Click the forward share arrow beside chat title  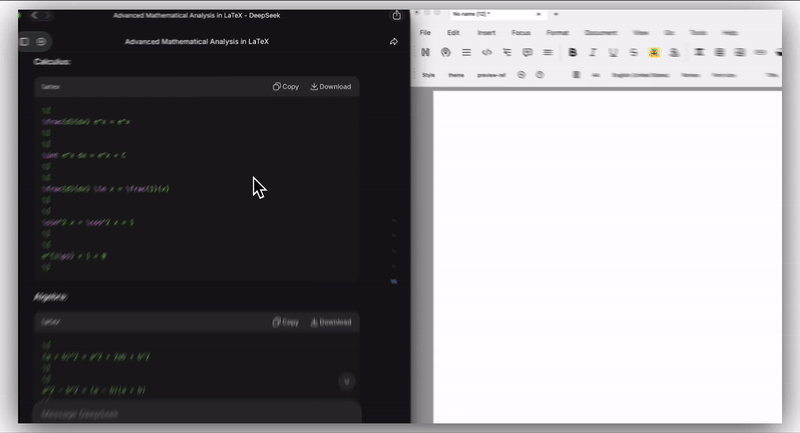click(393, 42)
